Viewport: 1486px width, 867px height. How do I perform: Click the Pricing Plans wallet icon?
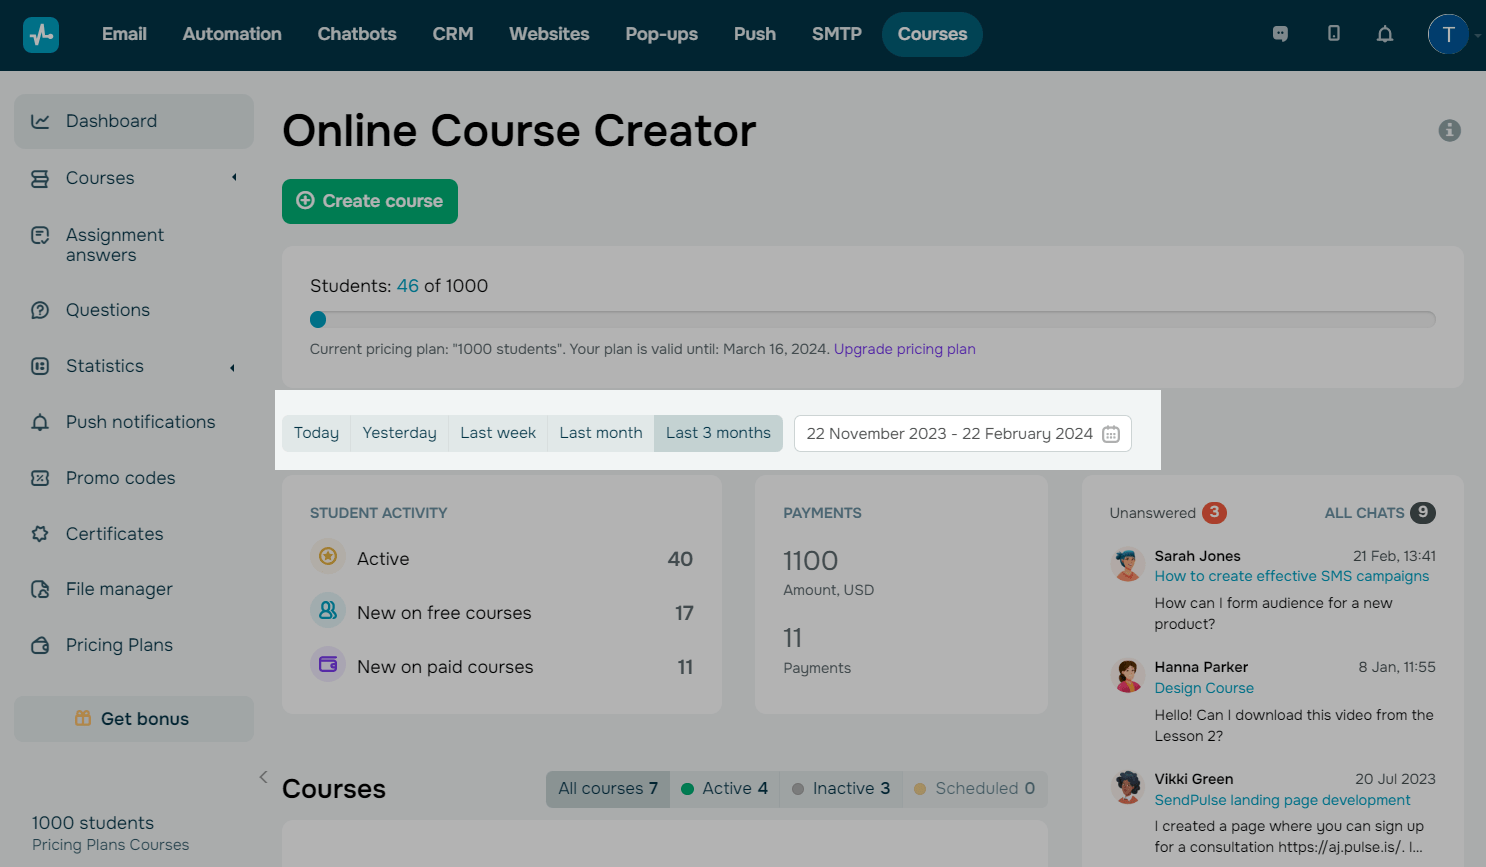pos(40,645)
